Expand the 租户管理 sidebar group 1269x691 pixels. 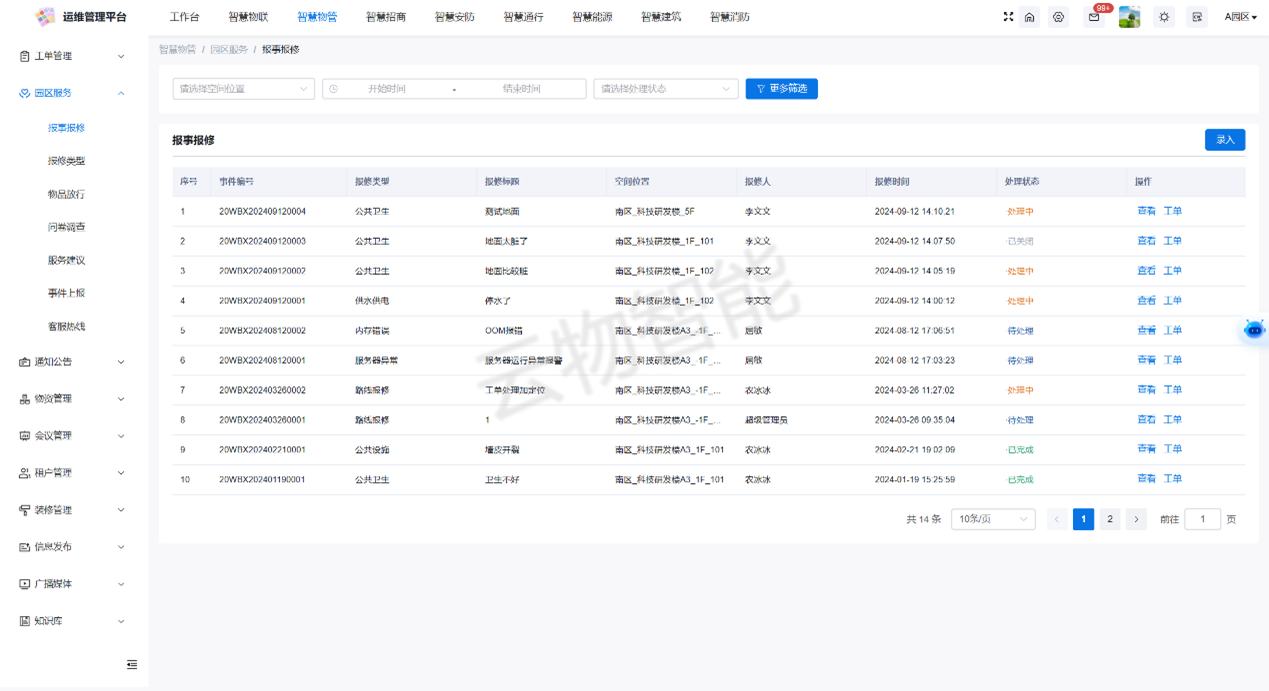(x=74, y=473)
